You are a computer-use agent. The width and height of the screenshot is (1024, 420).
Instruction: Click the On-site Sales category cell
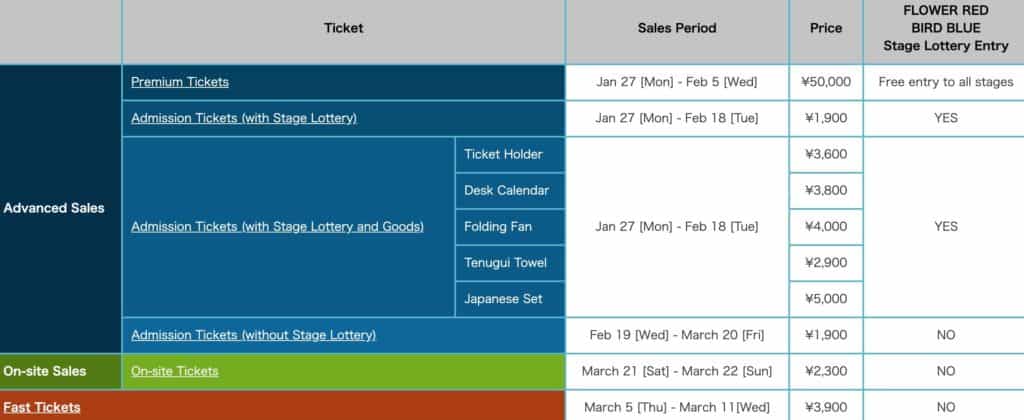(x=60, y=371)
